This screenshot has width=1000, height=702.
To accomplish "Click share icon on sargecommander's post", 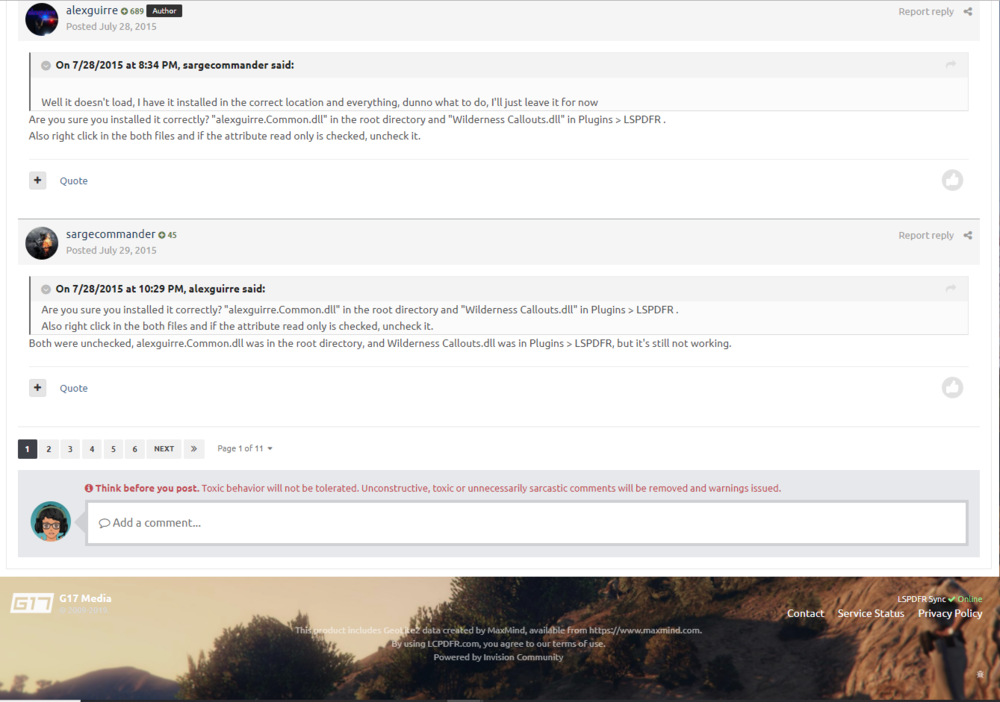I will pyautogui.click(x=967, y=235).
